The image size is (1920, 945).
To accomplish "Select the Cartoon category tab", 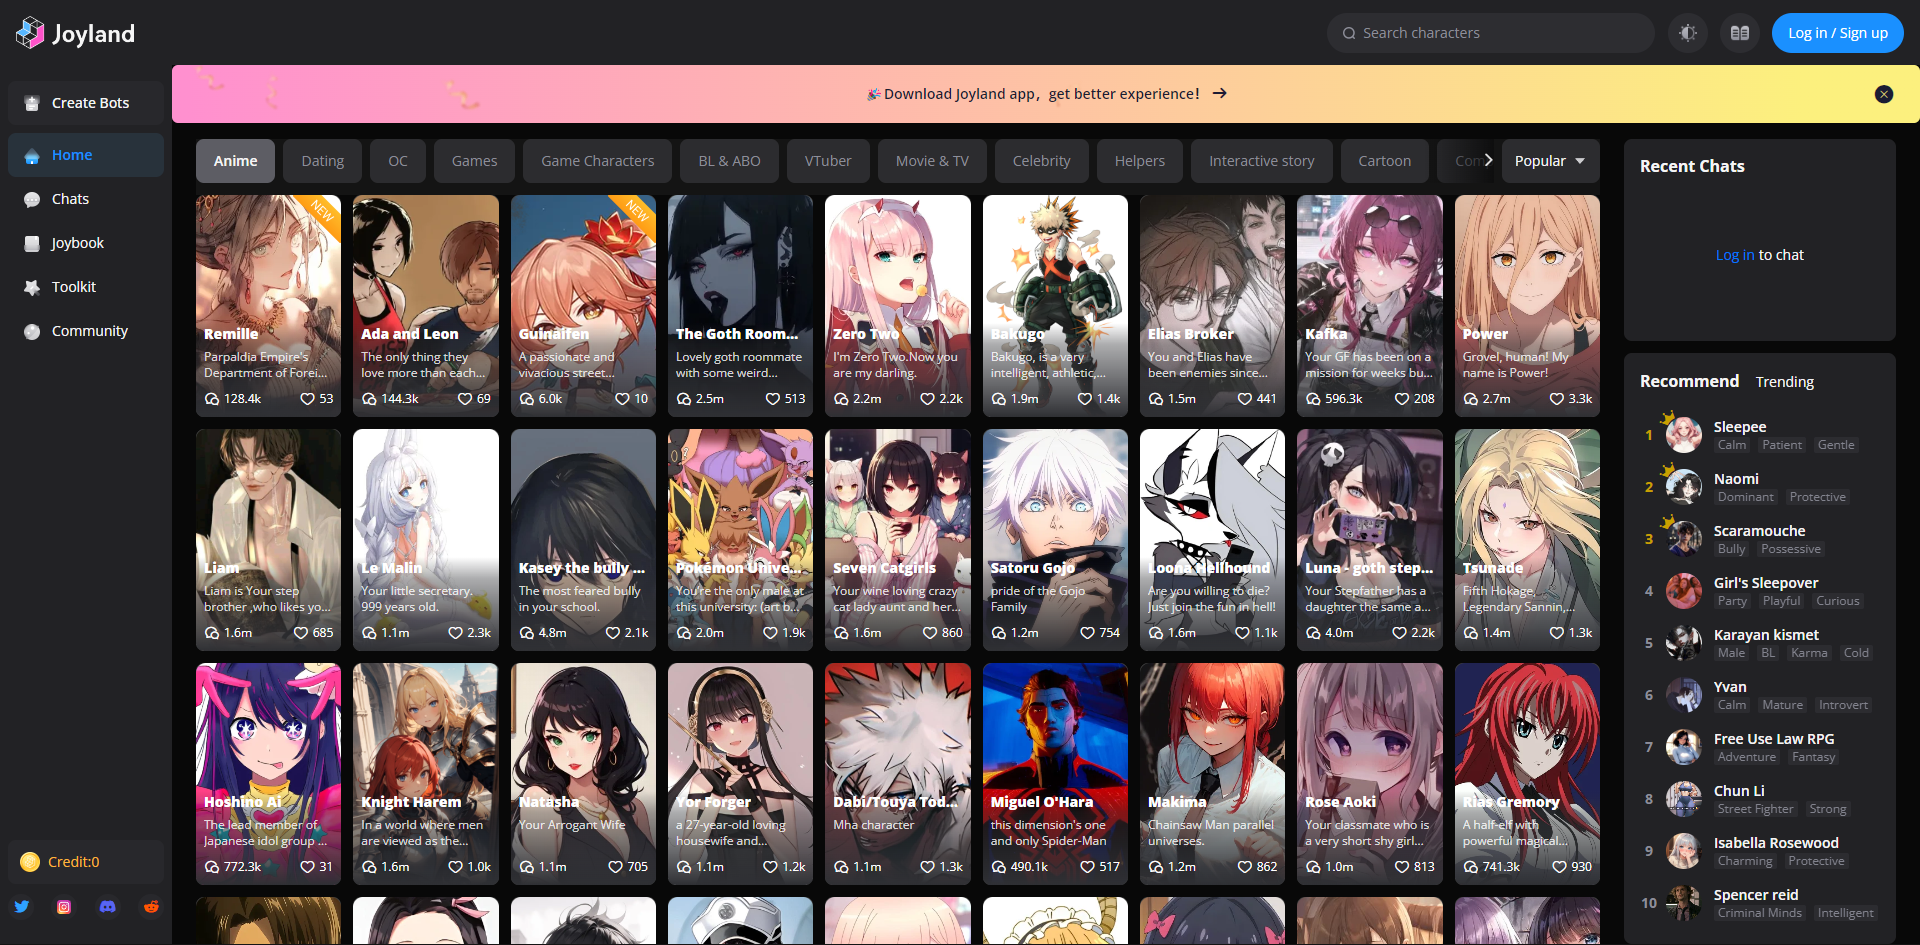I will pos(1384,161).
